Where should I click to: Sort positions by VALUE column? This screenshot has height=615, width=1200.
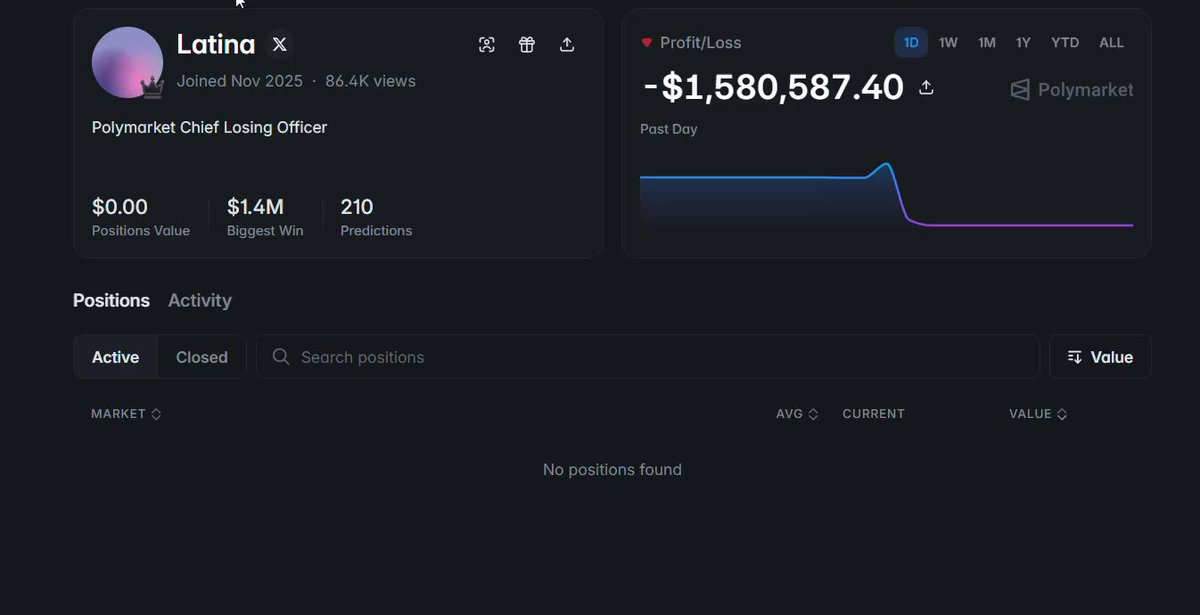click(x=1038, y=414)
